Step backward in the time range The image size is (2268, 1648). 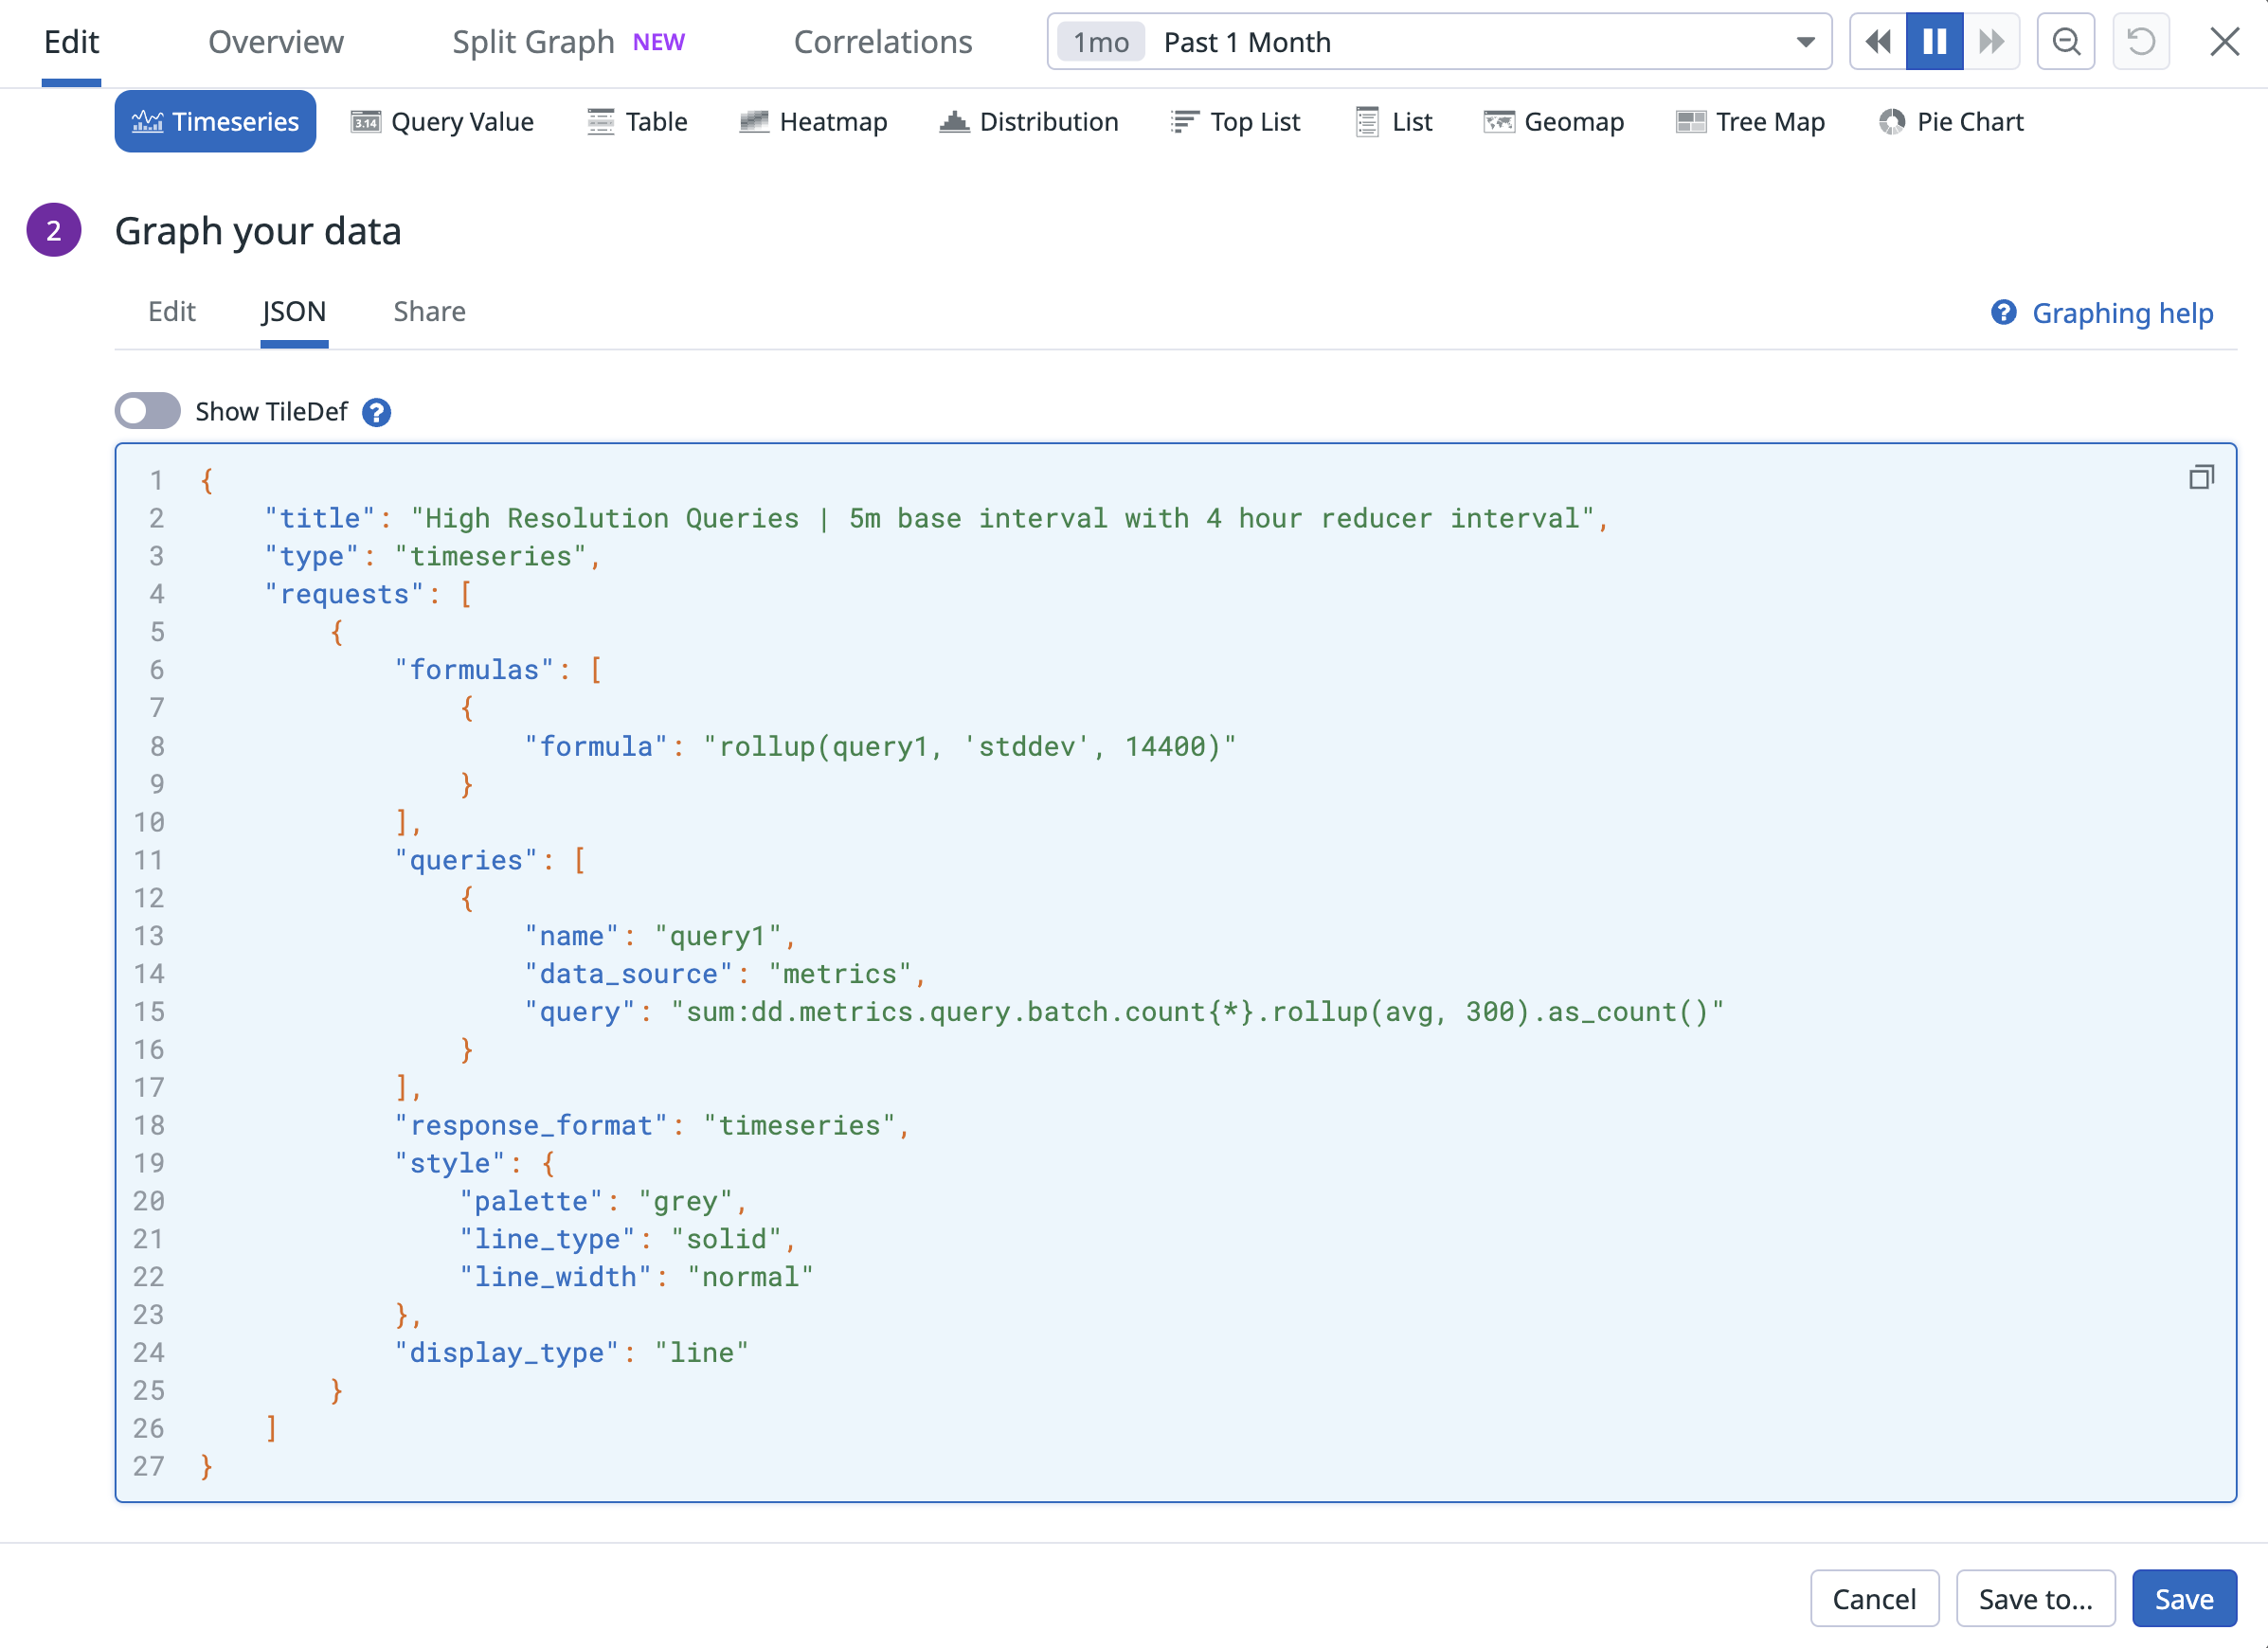click(x=1878, y=41)
